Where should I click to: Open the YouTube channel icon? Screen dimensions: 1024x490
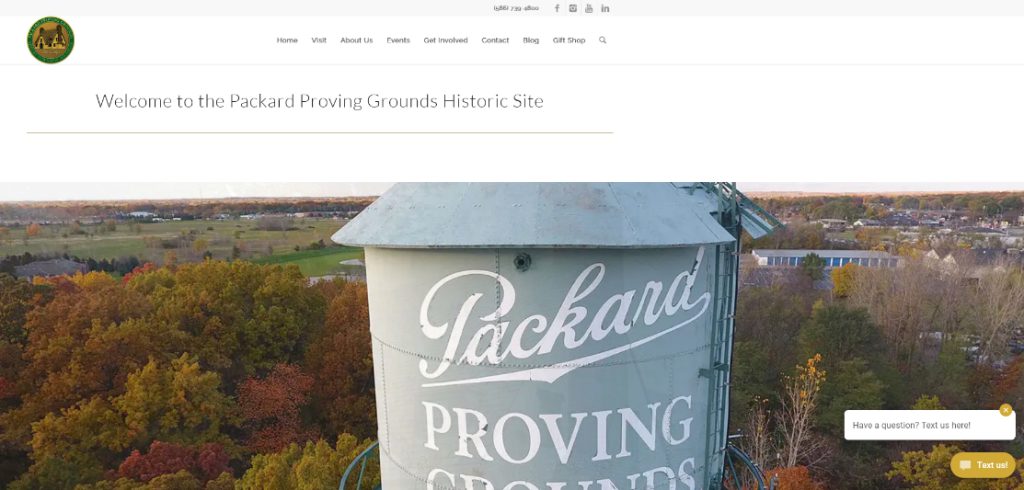[588, 8]
